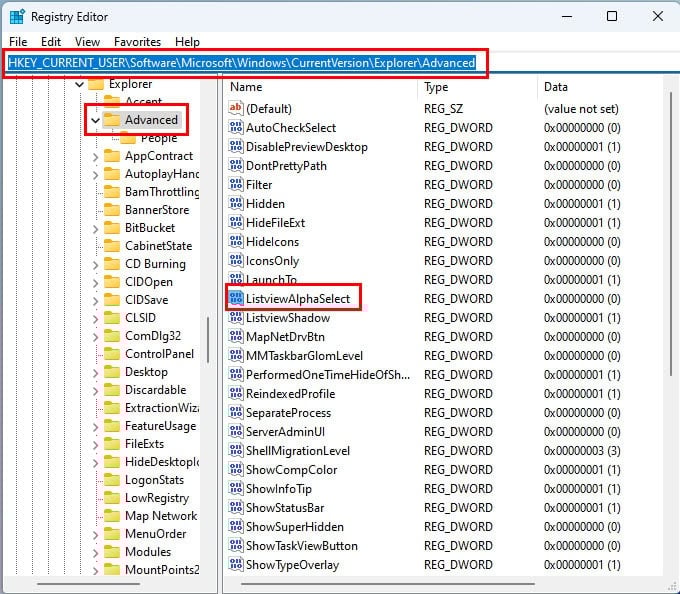Click the SeparateProcess DWORD icon
Screen dimensions: 680x594
click(236, 412)
